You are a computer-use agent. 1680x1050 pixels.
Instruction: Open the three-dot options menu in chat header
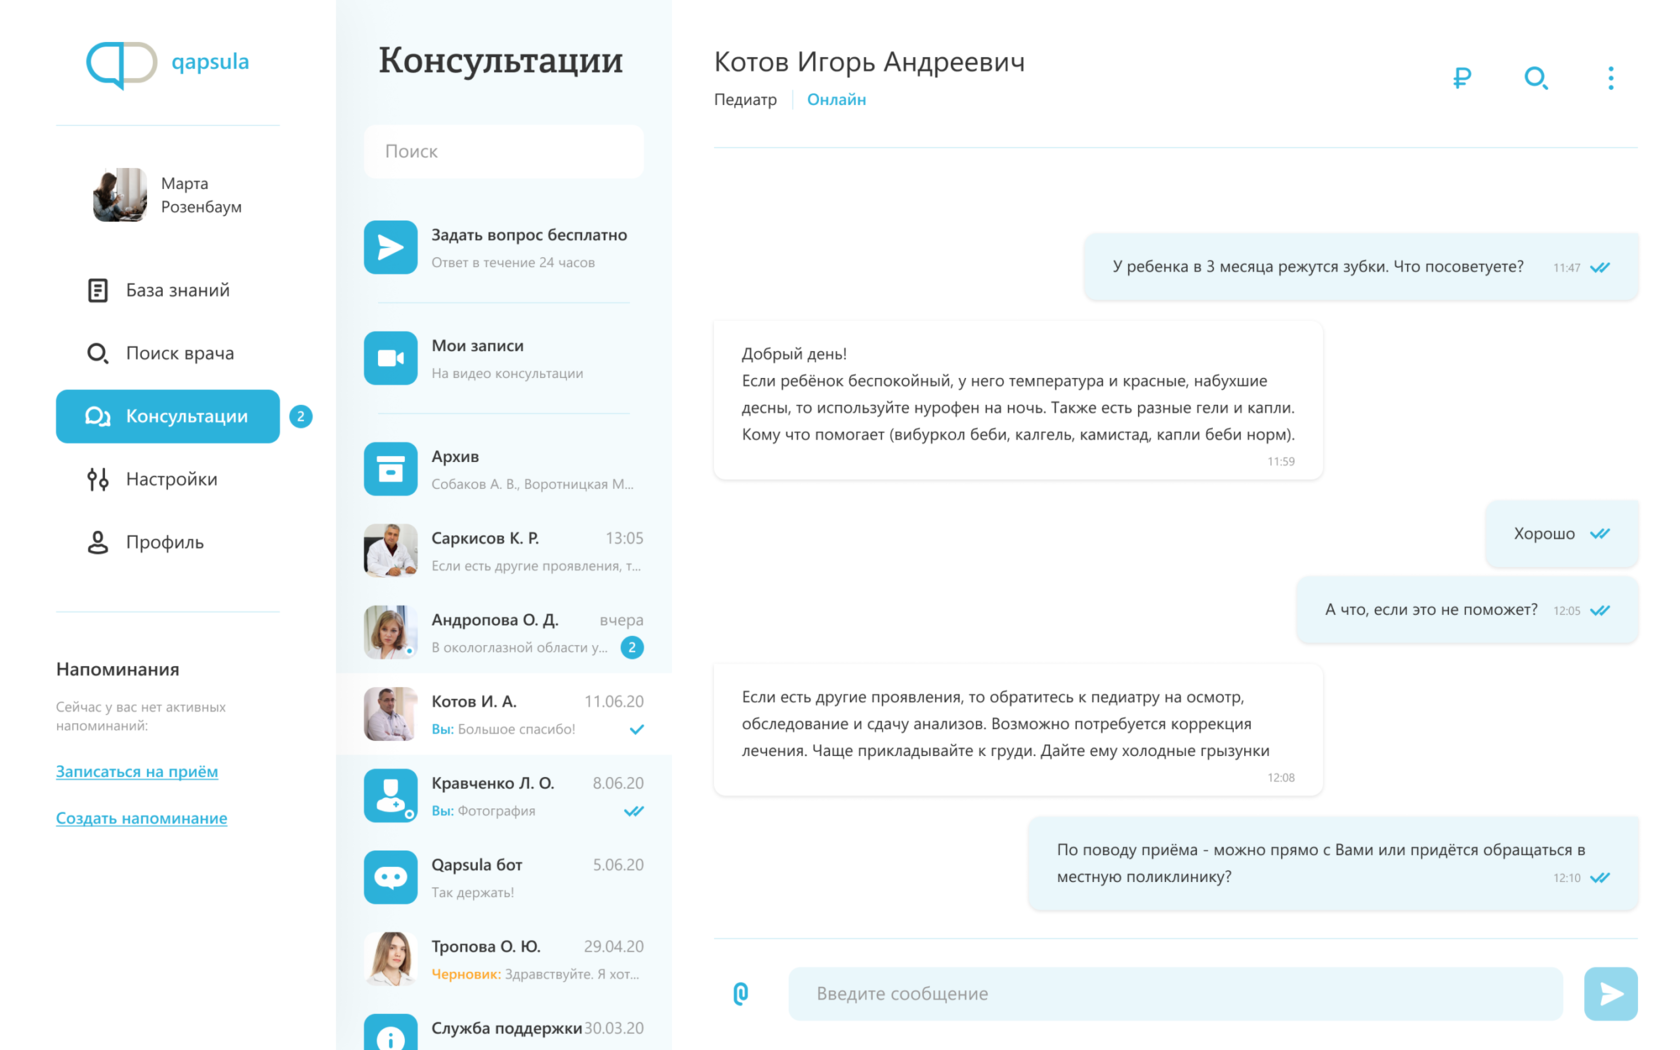[1611, 78]
